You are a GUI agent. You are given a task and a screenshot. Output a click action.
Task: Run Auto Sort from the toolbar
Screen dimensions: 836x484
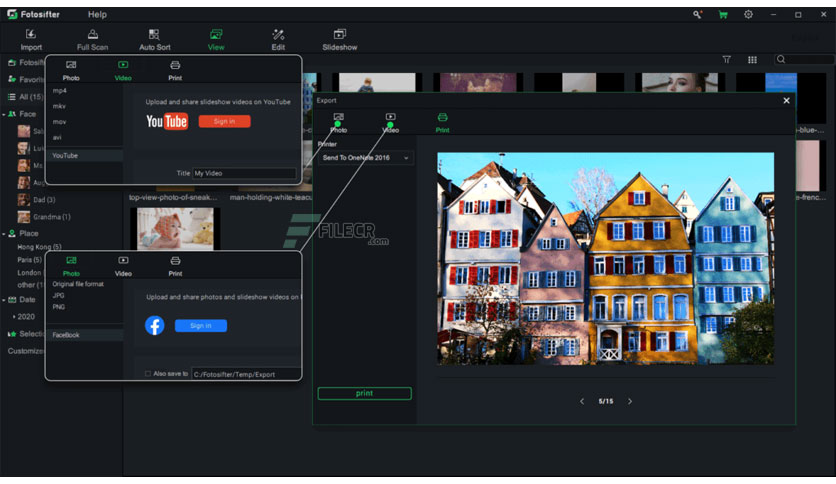[155, 40]
